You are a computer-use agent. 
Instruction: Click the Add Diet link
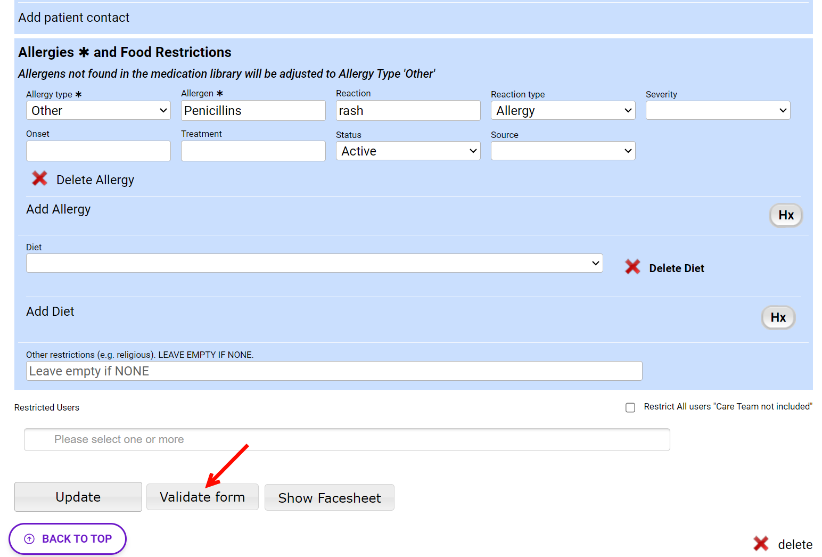[50, 311]
